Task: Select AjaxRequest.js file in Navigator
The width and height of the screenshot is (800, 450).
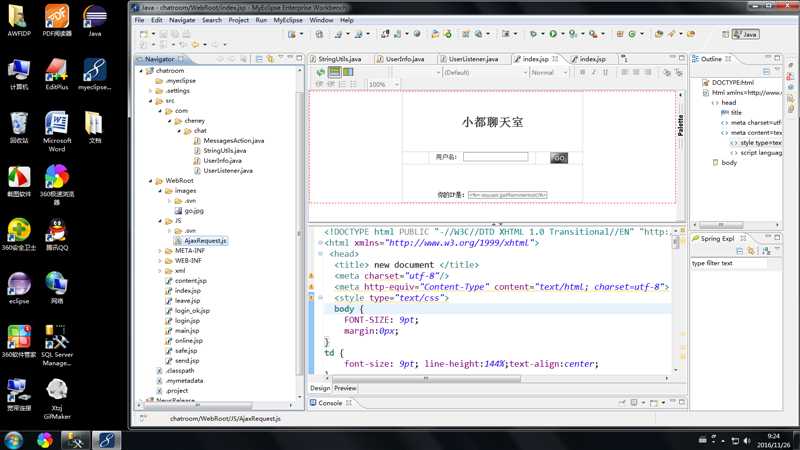Action: [206, 241]
